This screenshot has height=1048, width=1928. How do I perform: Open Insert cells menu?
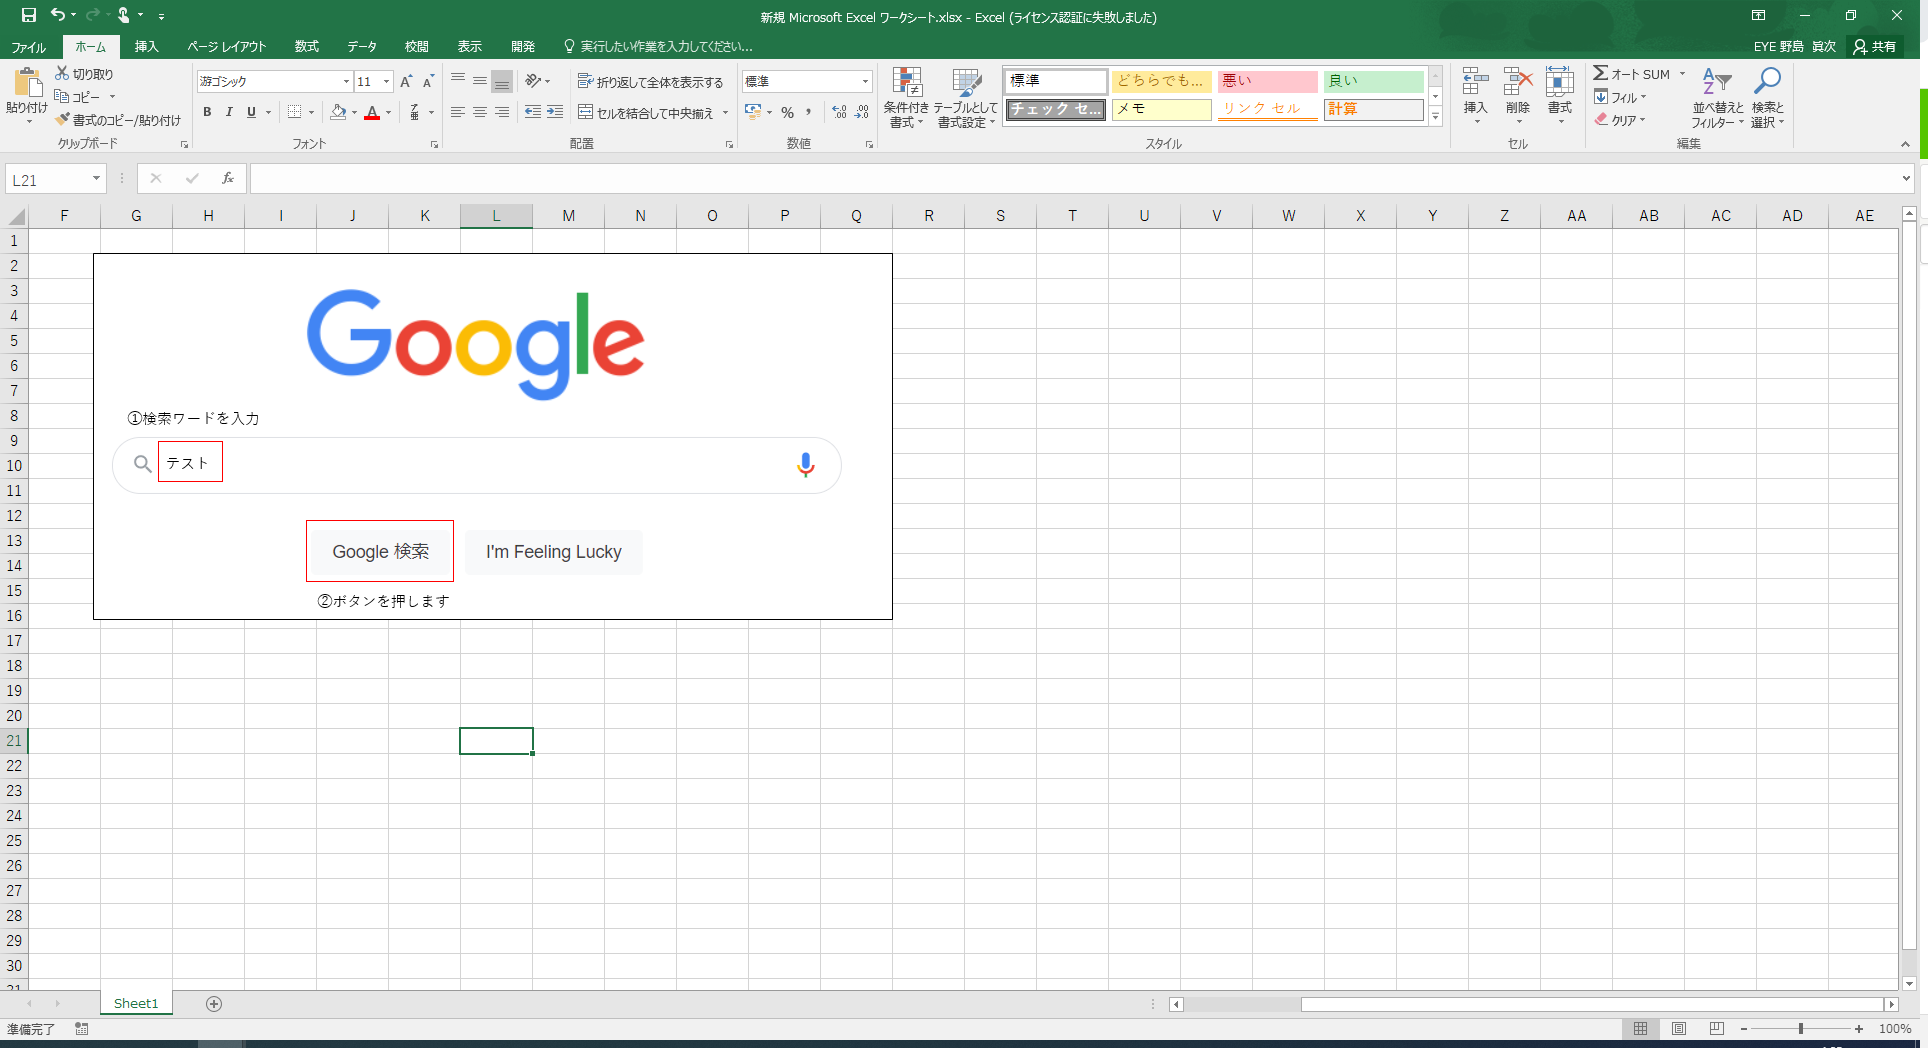[1475, 96]
